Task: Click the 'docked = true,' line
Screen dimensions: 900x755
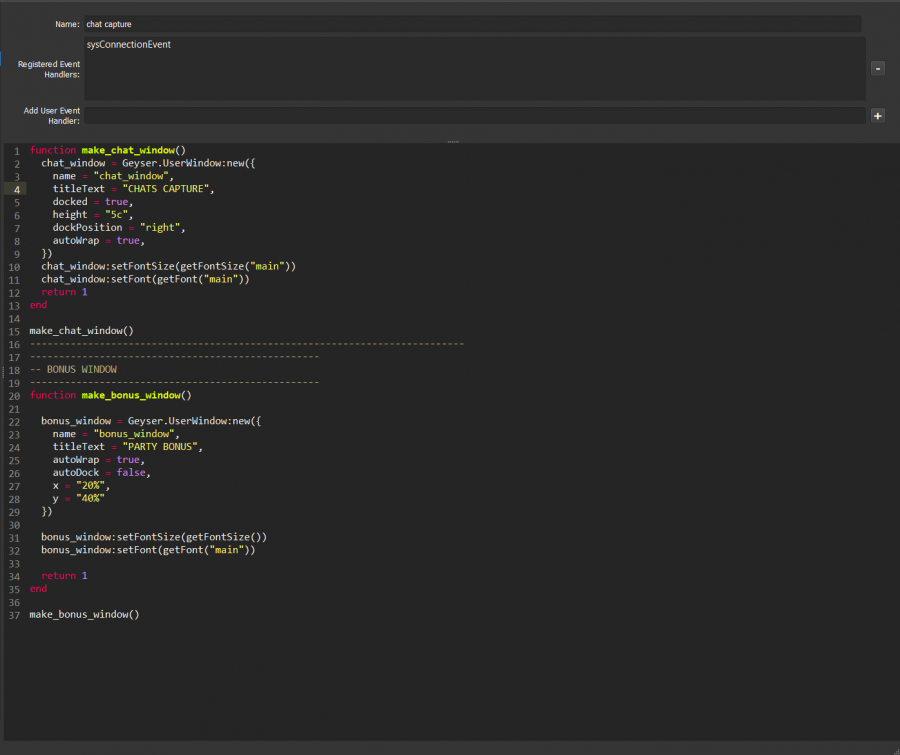Action: point(93,202)
